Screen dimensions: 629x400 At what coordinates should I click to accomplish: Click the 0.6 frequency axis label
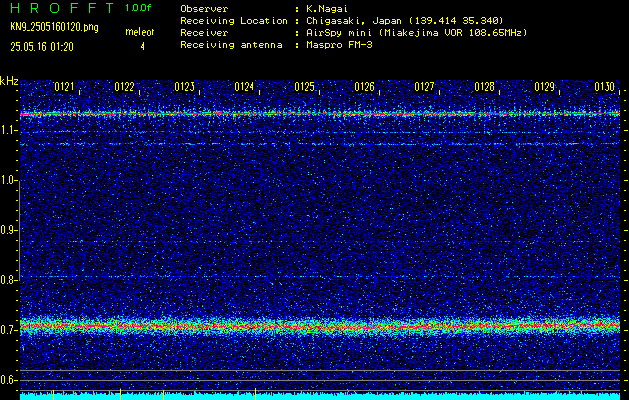(6, 380)
